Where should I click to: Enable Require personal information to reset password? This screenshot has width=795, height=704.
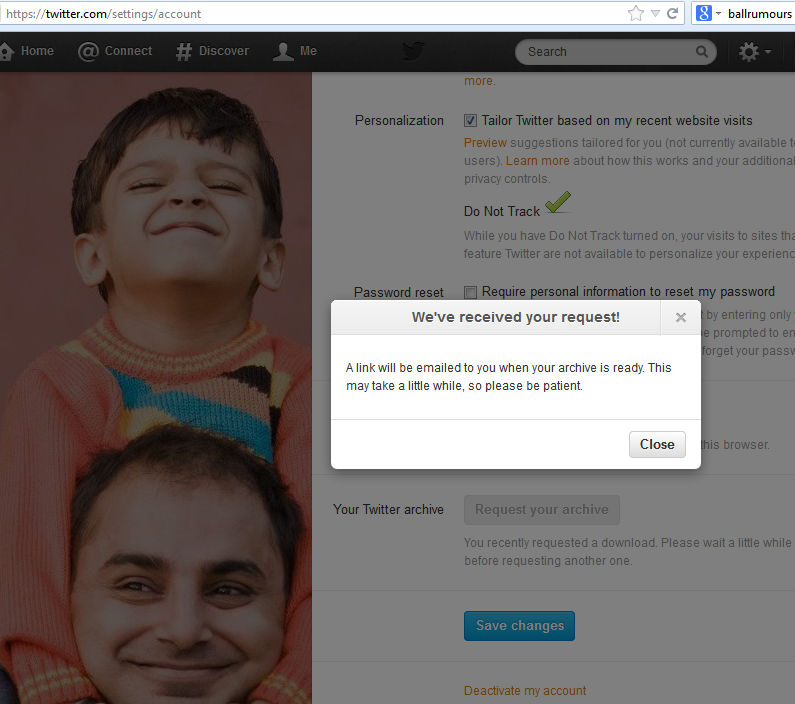click(x=471, y=292)
